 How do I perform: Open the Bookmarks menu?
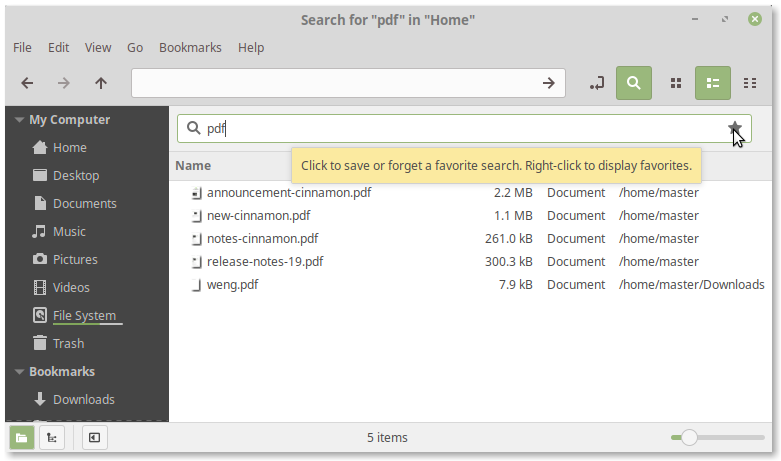190,47
